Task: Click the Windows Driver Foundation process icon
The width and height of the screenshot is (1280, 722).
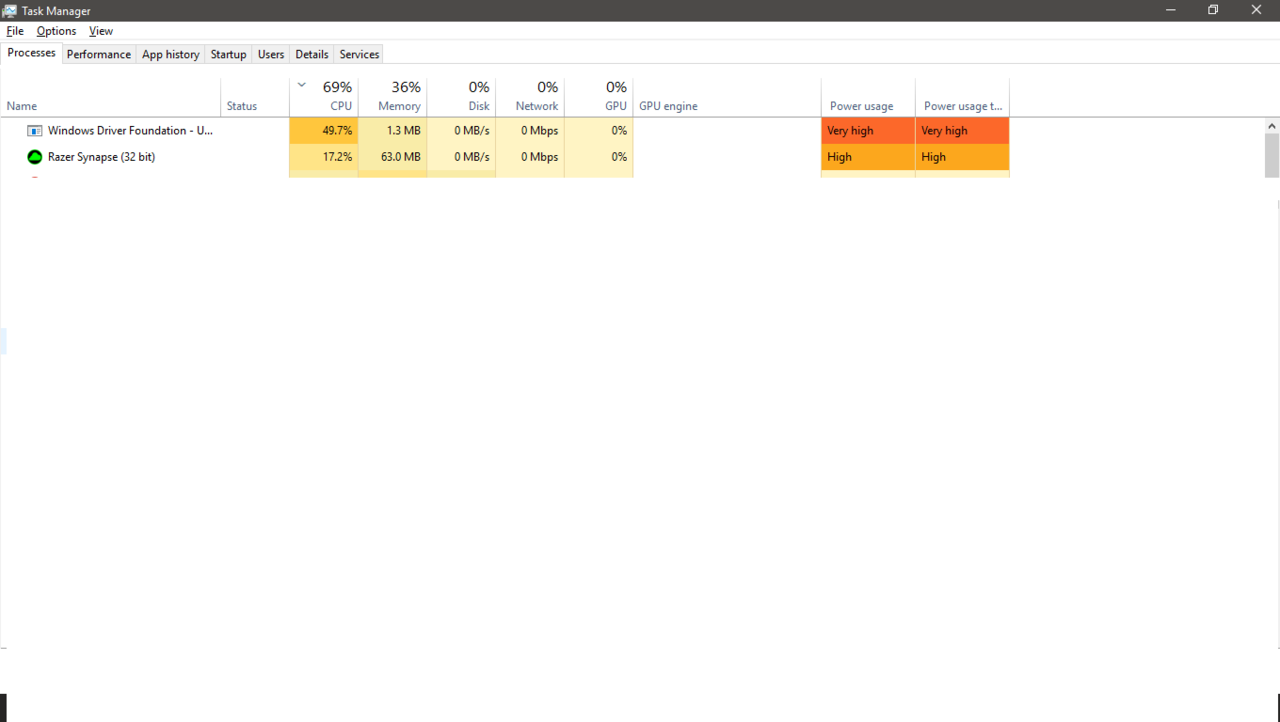Action: pos(35,131)
